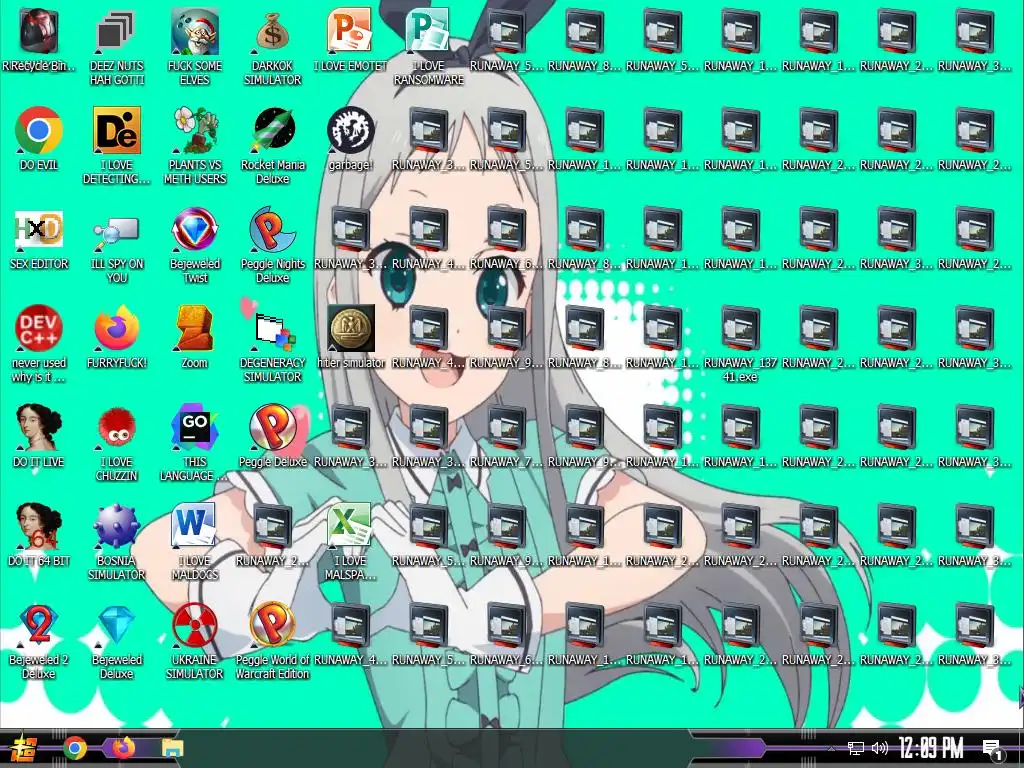Launch the Zoom desktop icon
1024x768 pixels.
[x=195, y=328]
